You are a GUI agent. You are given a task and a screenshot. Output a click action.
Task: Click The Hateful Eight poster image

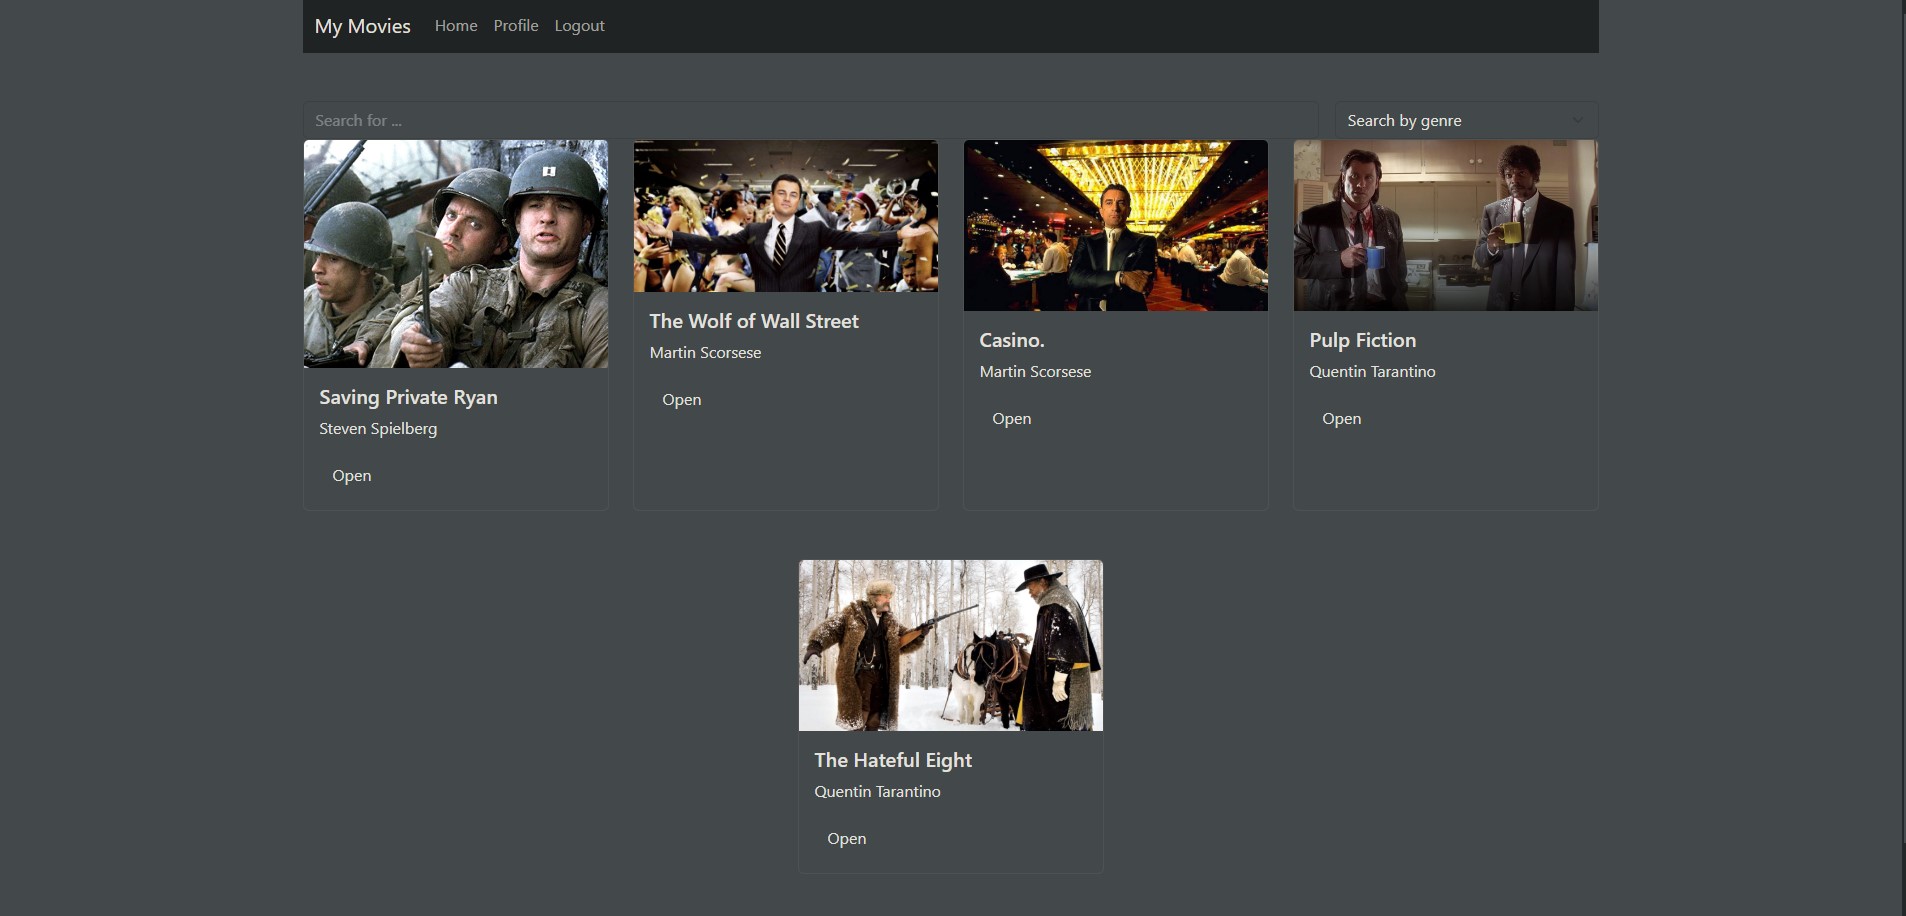(x=951, y=646)
